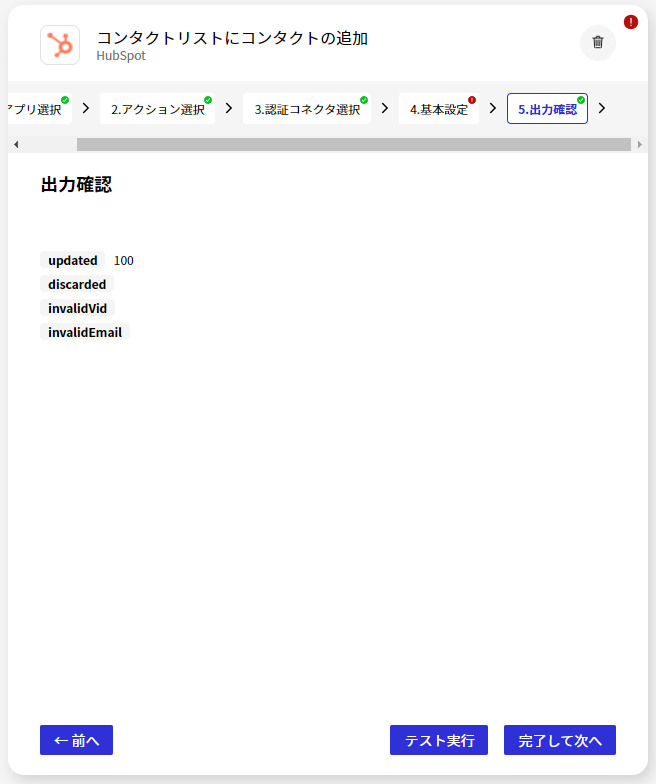Open the アプリ選択 step tab
This screenshot has height=784, width=656.
tap(39, 108)
